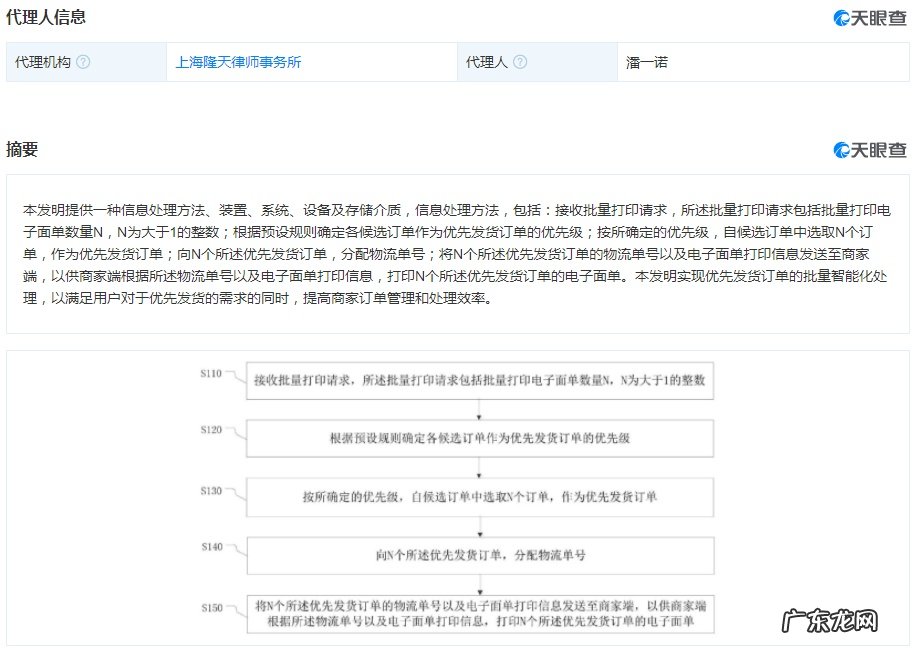Viewport: 916px width, 650px height.
Task: Click the S130 step about selecting N orders
Action: (480, 497)
